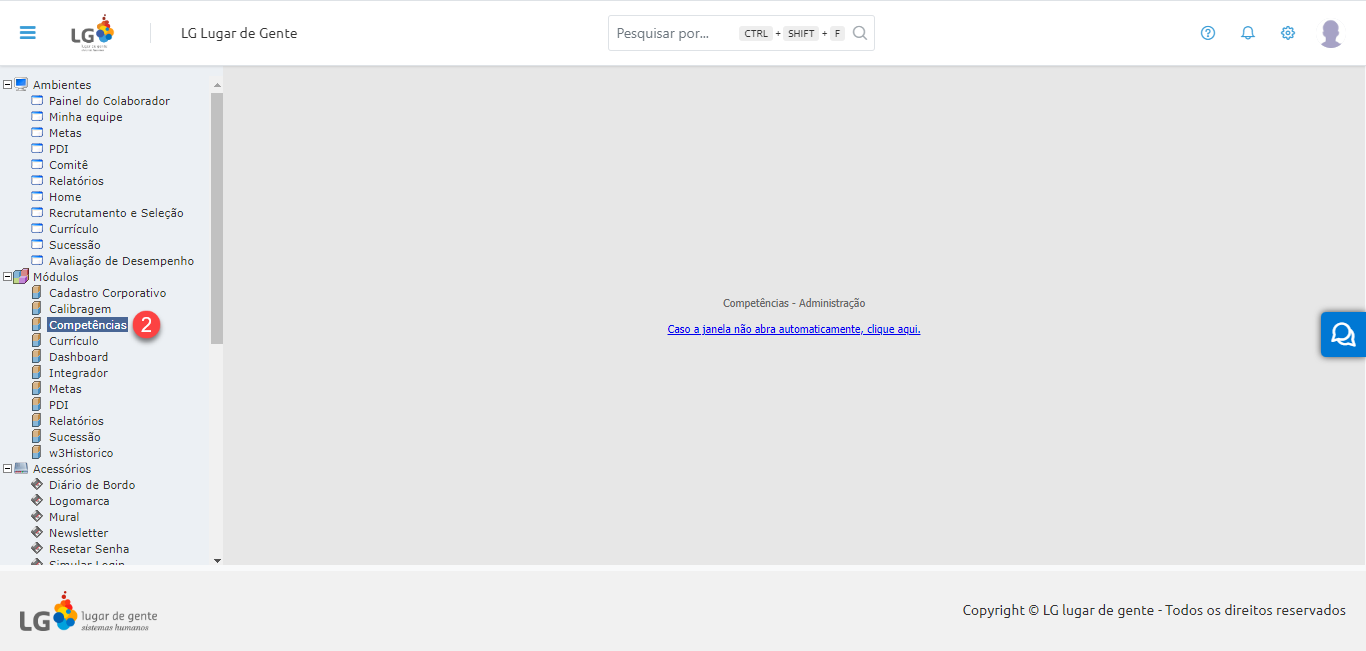Open the user avatar profile

pyautogui.click(x=1331, y=33)
